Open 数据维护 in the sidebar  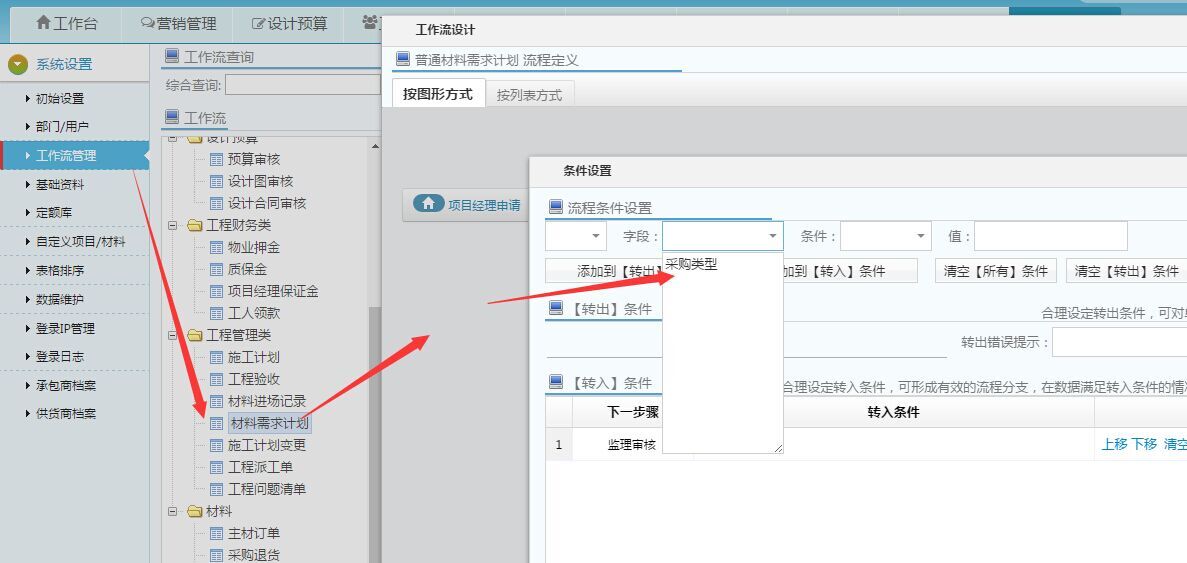click(x=60, y=300)
